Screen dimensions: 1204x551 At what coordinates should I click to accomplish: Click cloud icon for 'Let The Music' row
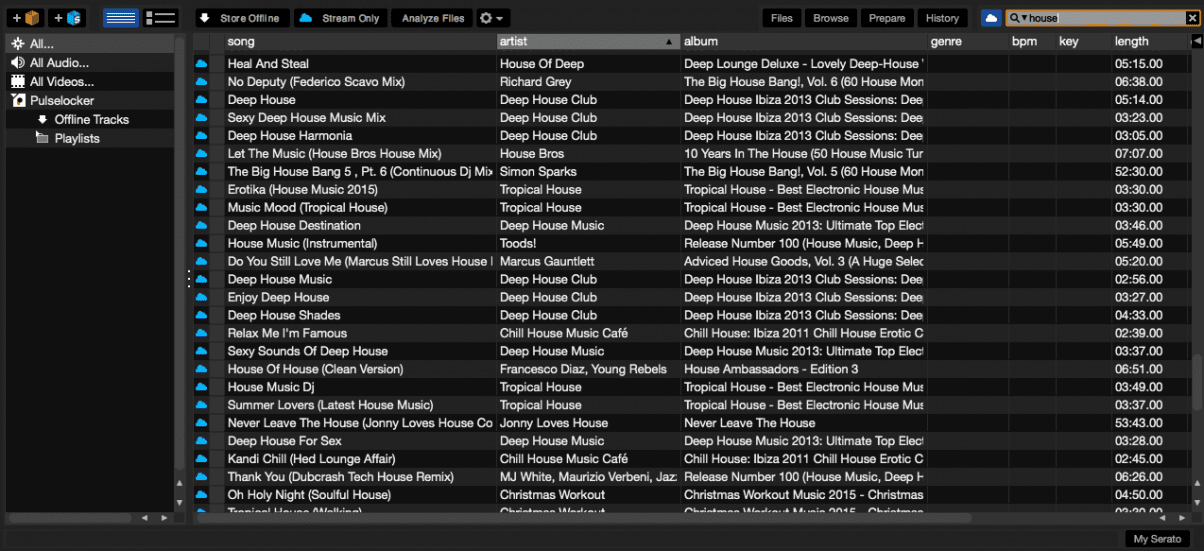pos(201,154)
